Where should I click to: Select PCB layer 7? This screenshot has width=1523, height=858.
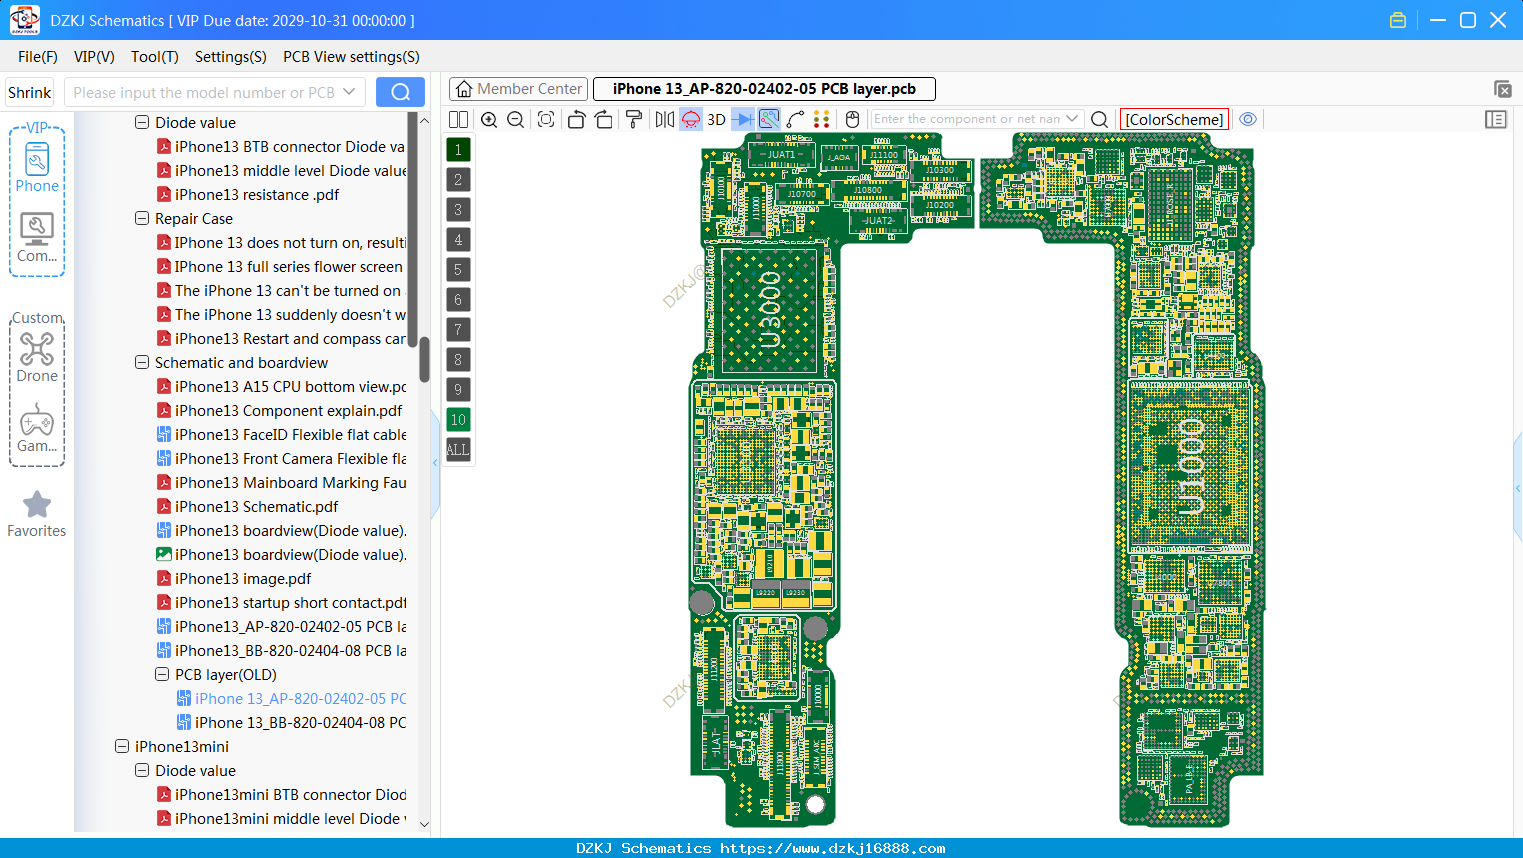pos(458,329)
